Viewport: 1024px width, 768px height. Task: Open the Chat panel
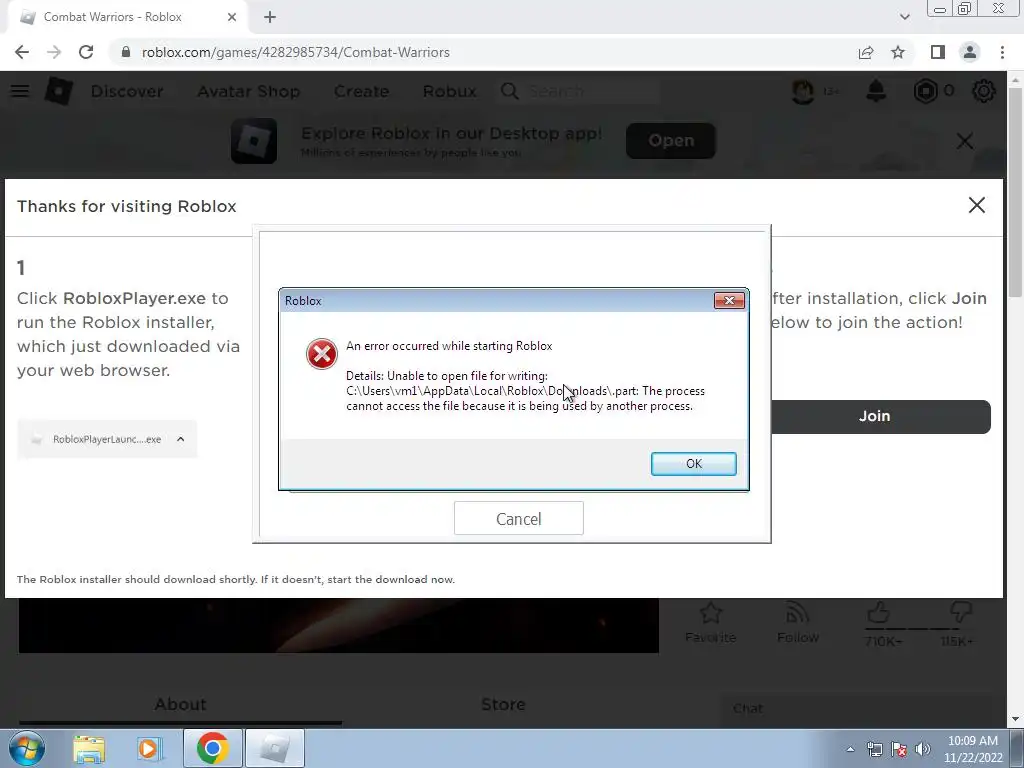click(x=856, y=709)
